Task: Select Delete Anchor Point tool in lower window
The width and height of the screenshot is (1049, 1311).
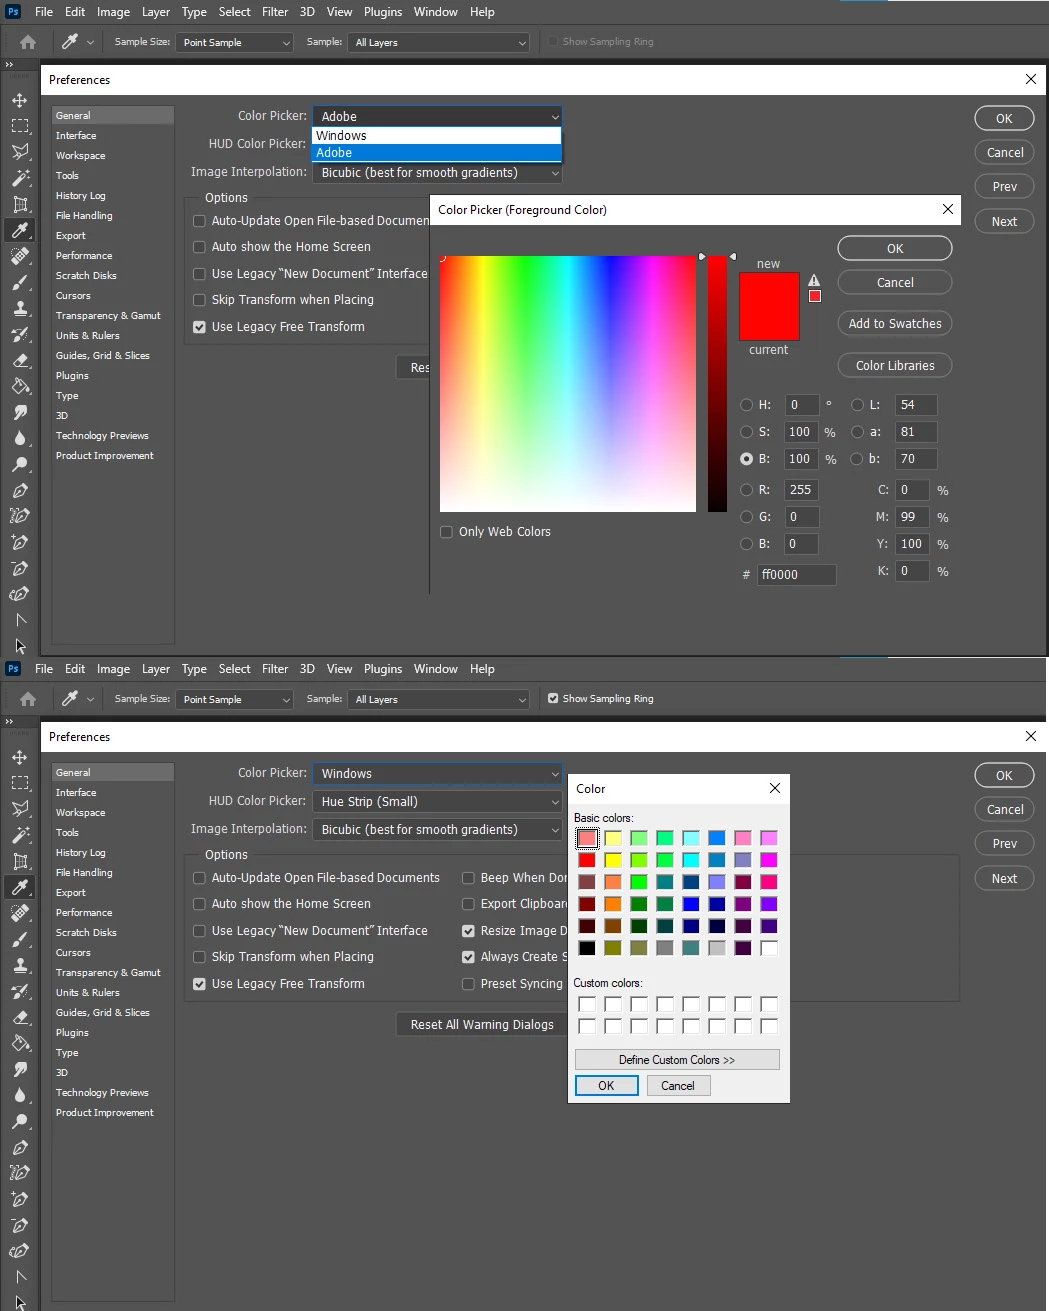Action: click(x=20, y=1225)
